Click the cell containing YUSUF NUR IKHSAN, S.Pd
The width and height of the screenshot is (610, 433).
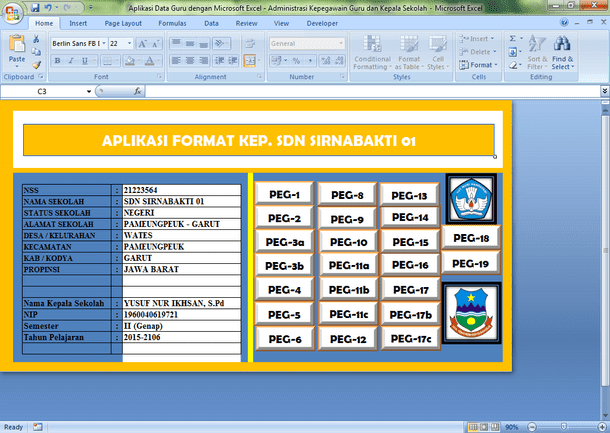(x=182, y=303)
